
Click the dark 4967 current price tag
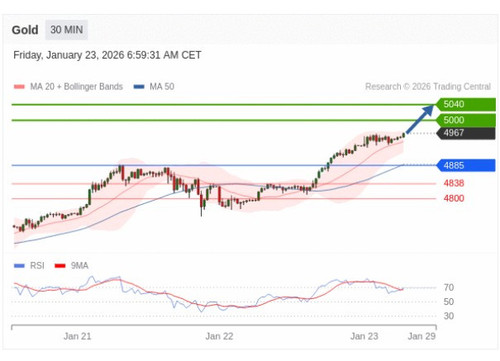click(466, 133)
